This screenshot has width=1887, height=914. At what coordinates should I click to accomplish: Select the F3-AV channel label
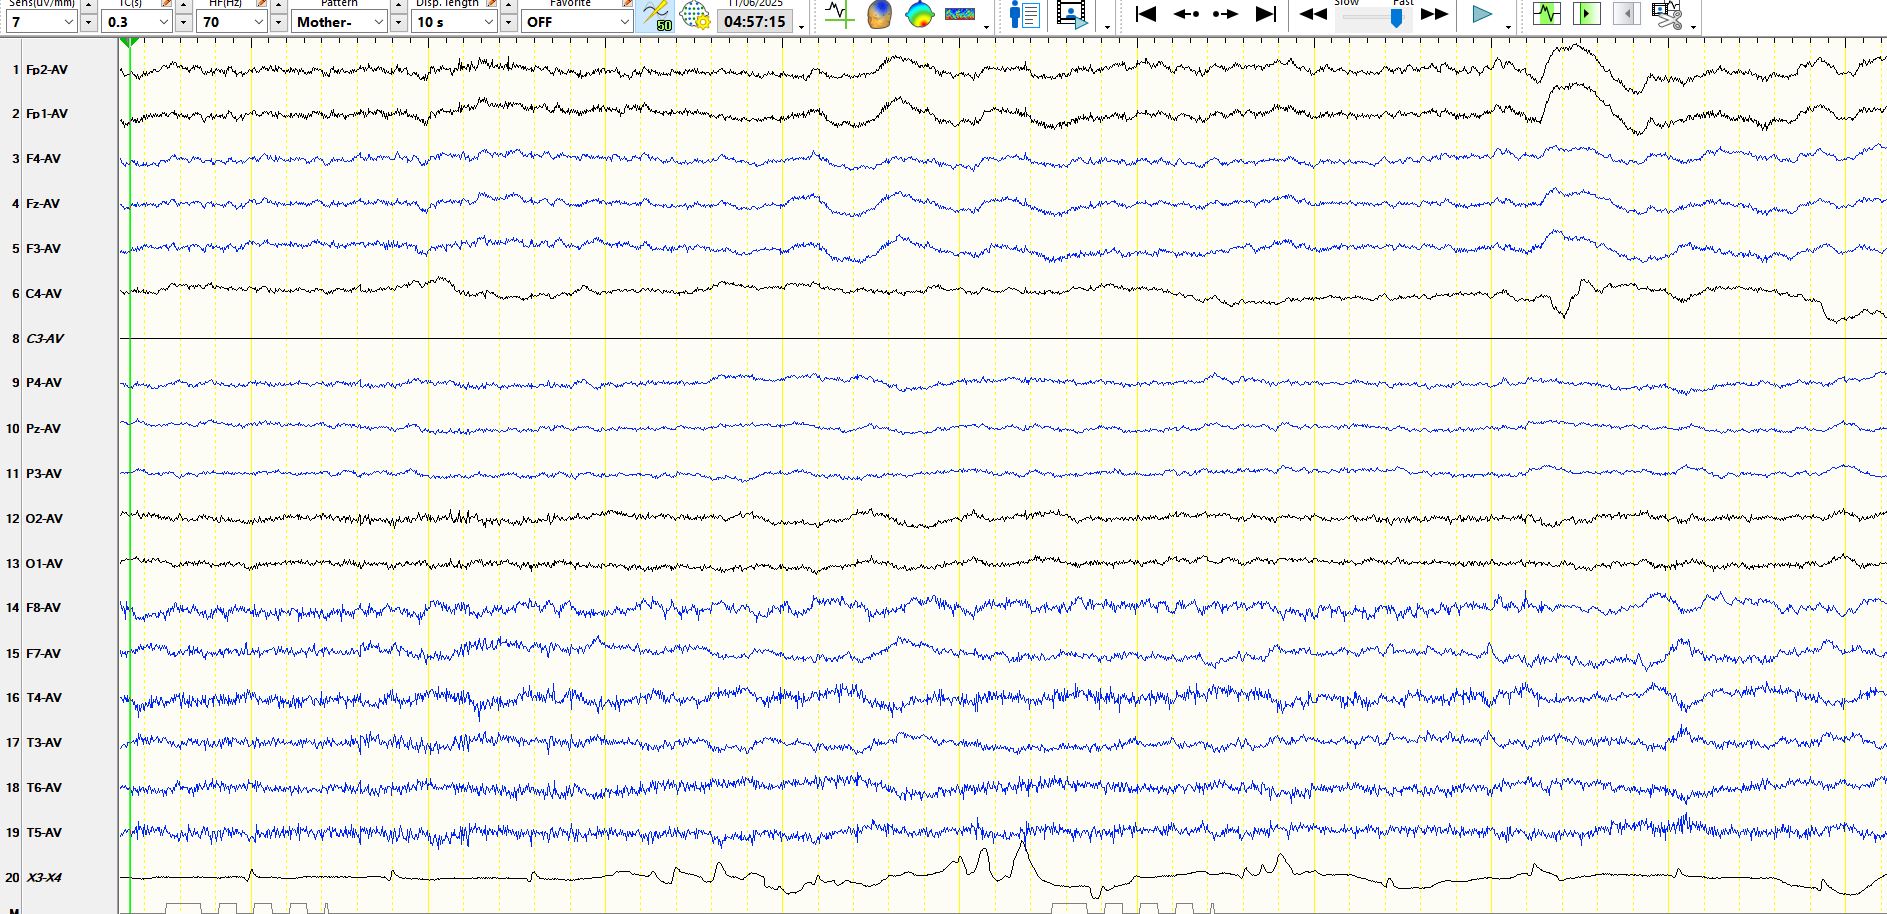click(x=43, y=249)
